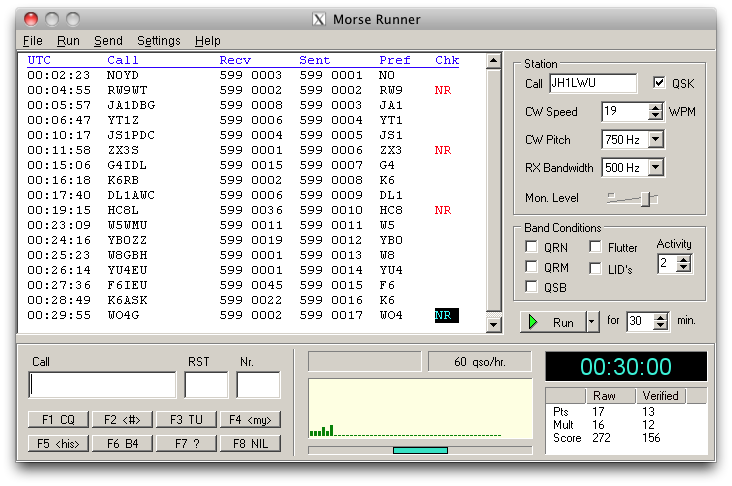Screen dimensions: 732x486
Task: Click the F1 CQ button
Action: coord(58,420)
